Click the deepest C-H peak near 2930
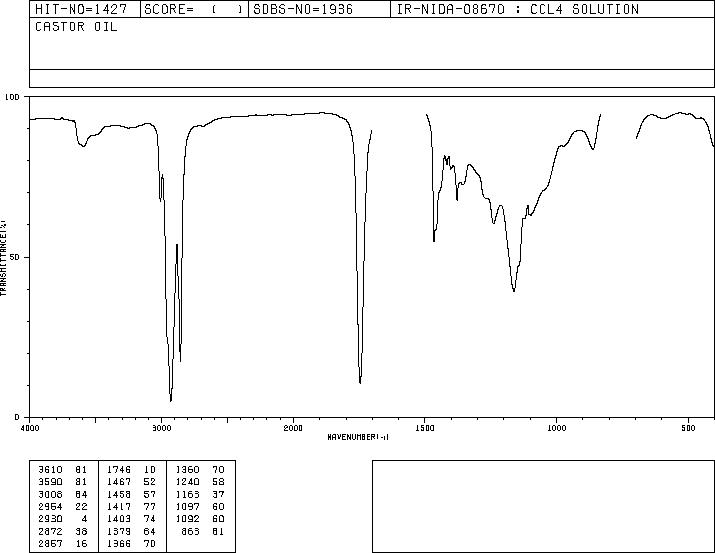 click(171, 400)
